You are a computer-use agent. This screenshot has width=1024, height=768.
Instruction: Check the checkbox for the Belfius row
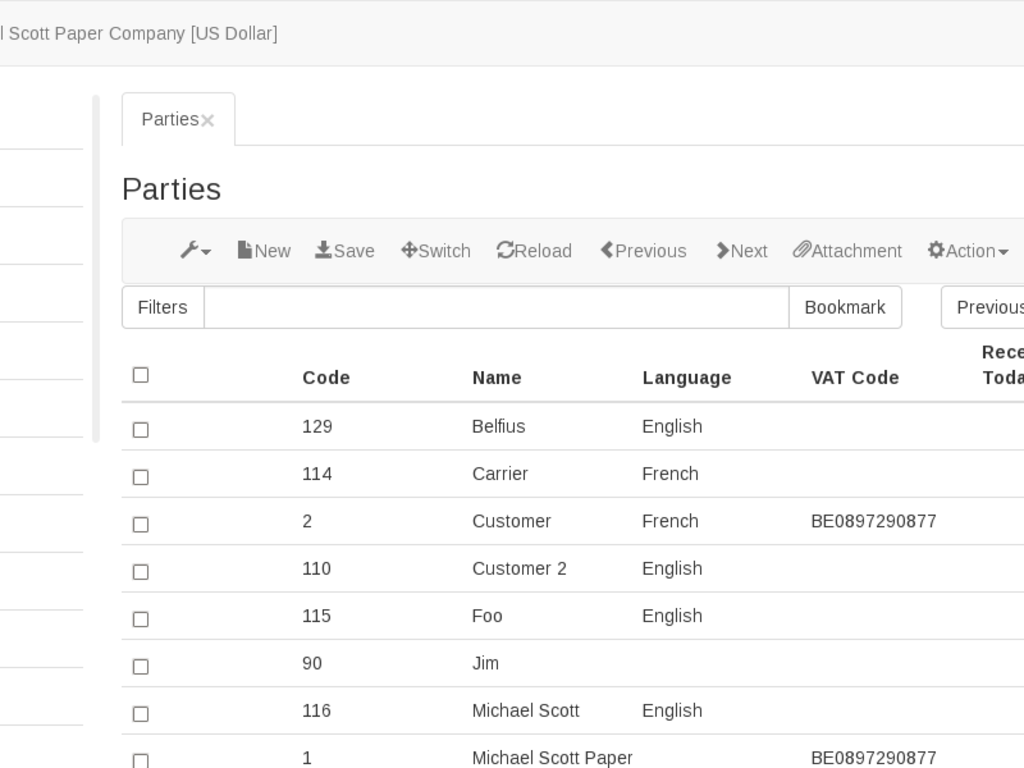click(x=140, y=429)
